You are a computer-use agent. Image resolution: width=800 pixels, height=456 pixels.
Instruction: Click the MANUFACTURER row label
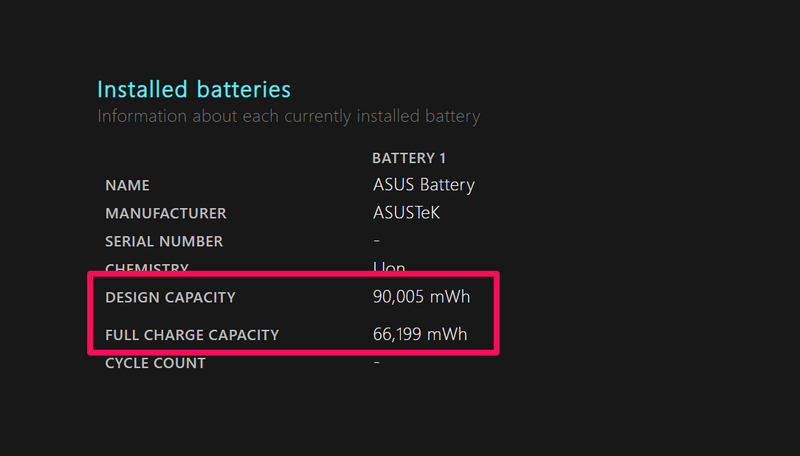(x=165, y=213)
